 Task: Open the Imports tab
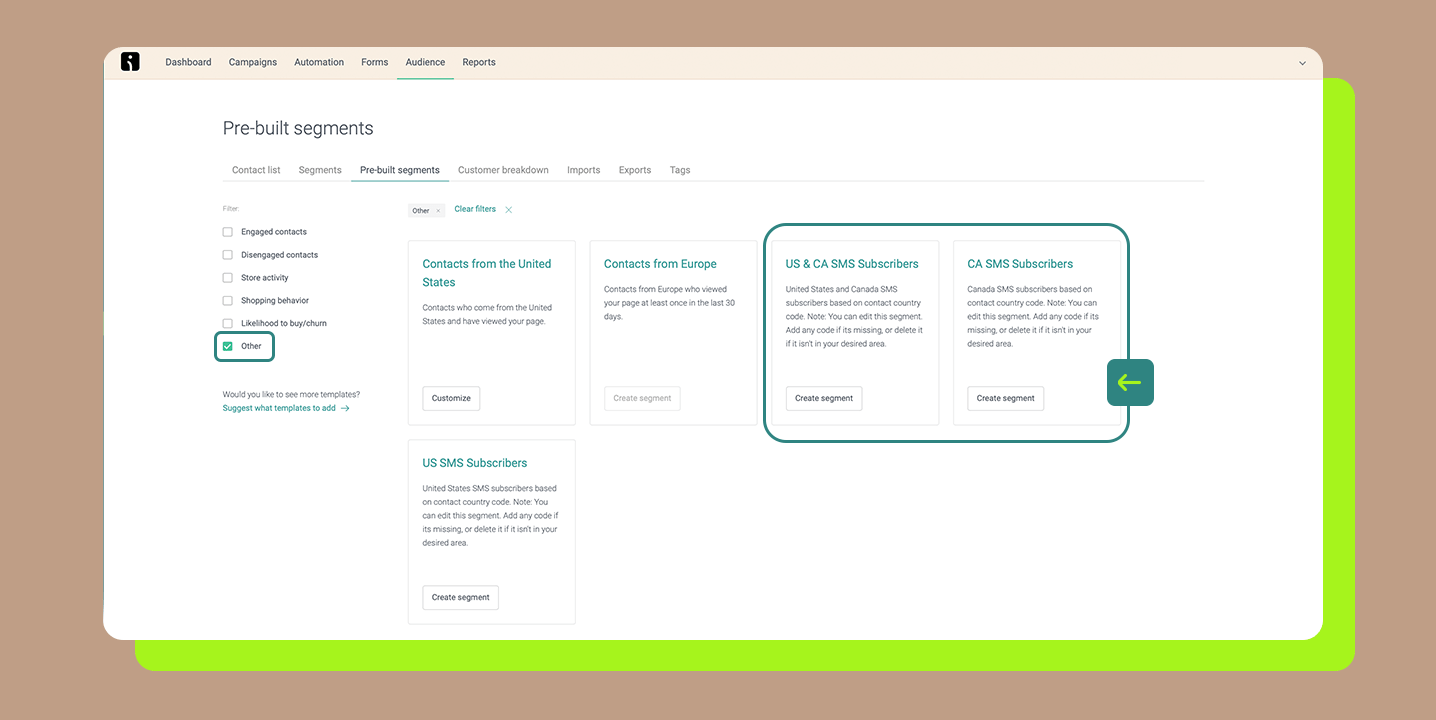[x=584, y=170]
